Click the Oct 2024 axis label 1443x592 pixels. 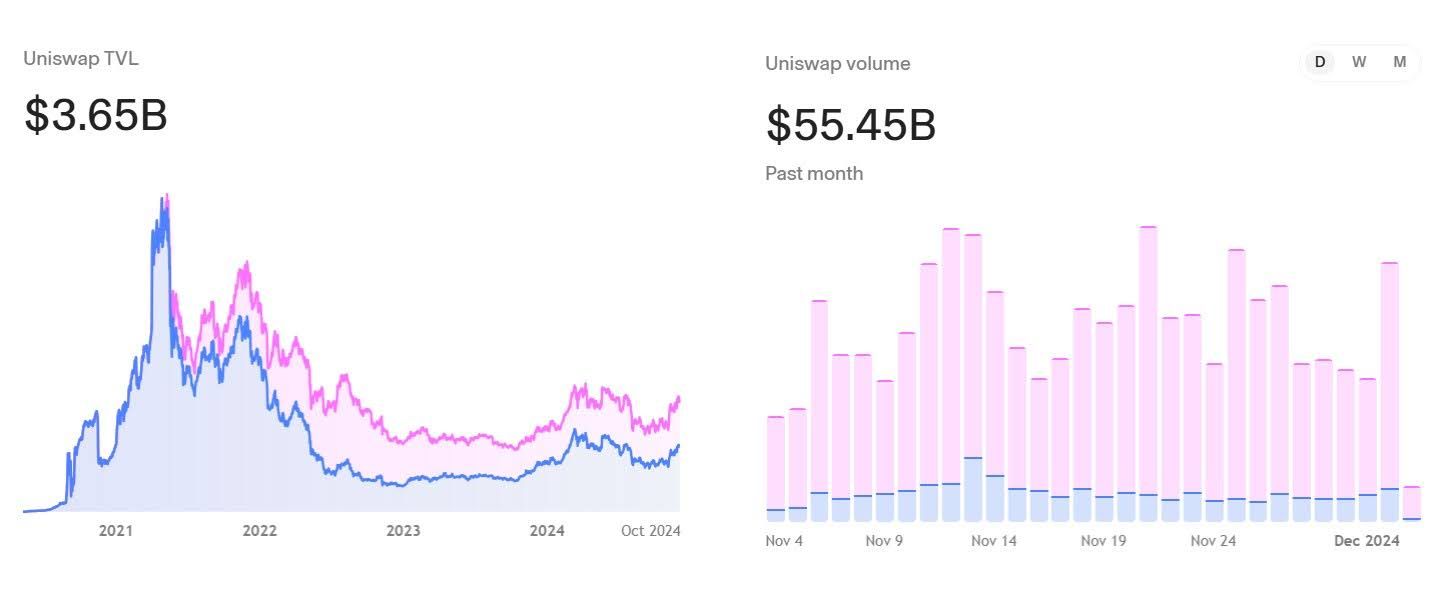[x=650, y=531]
